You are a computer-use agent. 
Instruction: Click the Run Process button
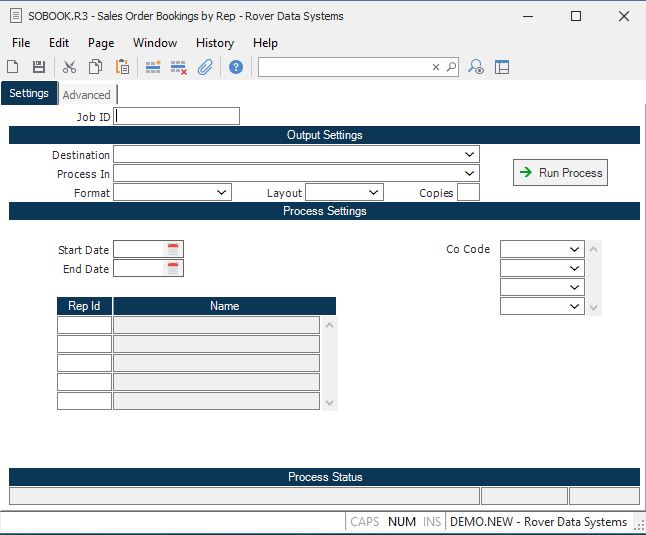tap(560, 173)
